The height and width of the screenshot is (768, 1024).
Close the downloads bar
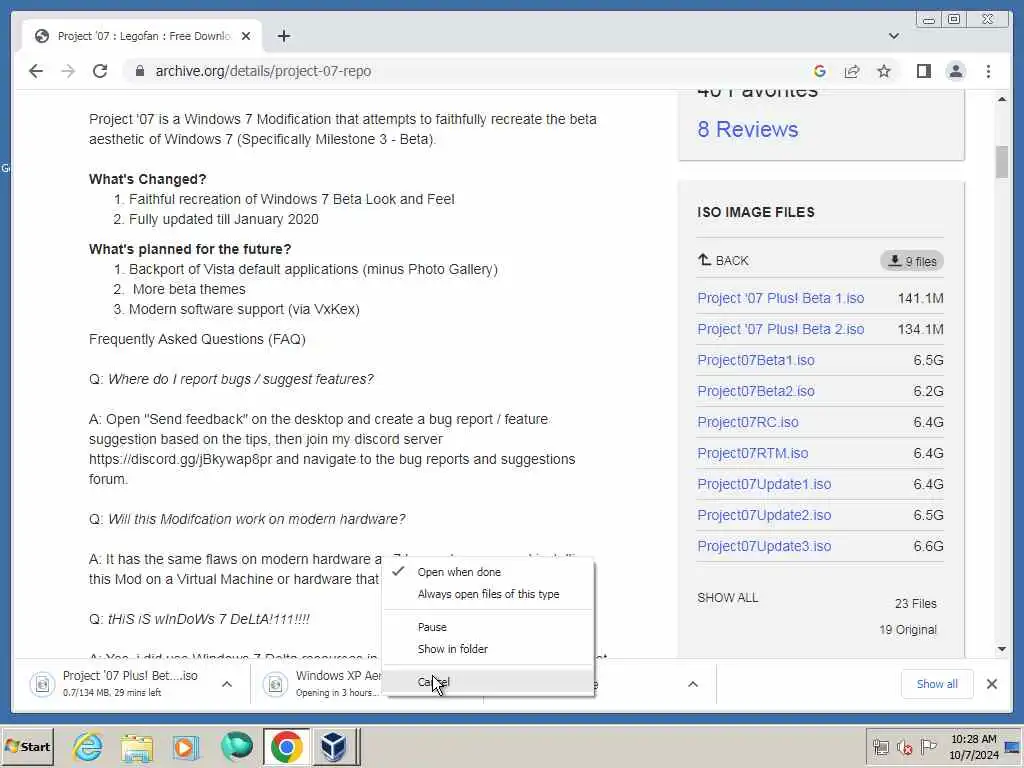point(992,684)
